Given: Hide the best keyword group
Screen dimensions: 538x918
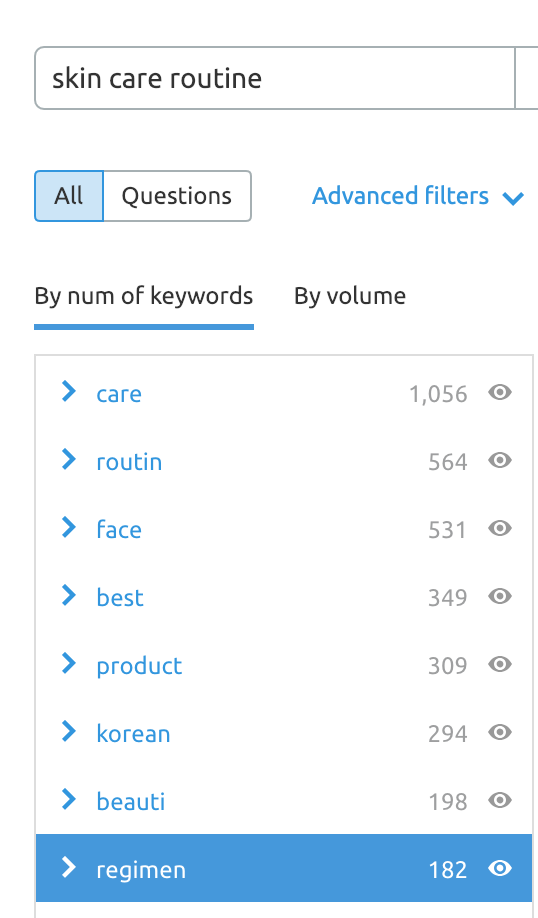Looking at the screenshot, I should tap(500, 597).
